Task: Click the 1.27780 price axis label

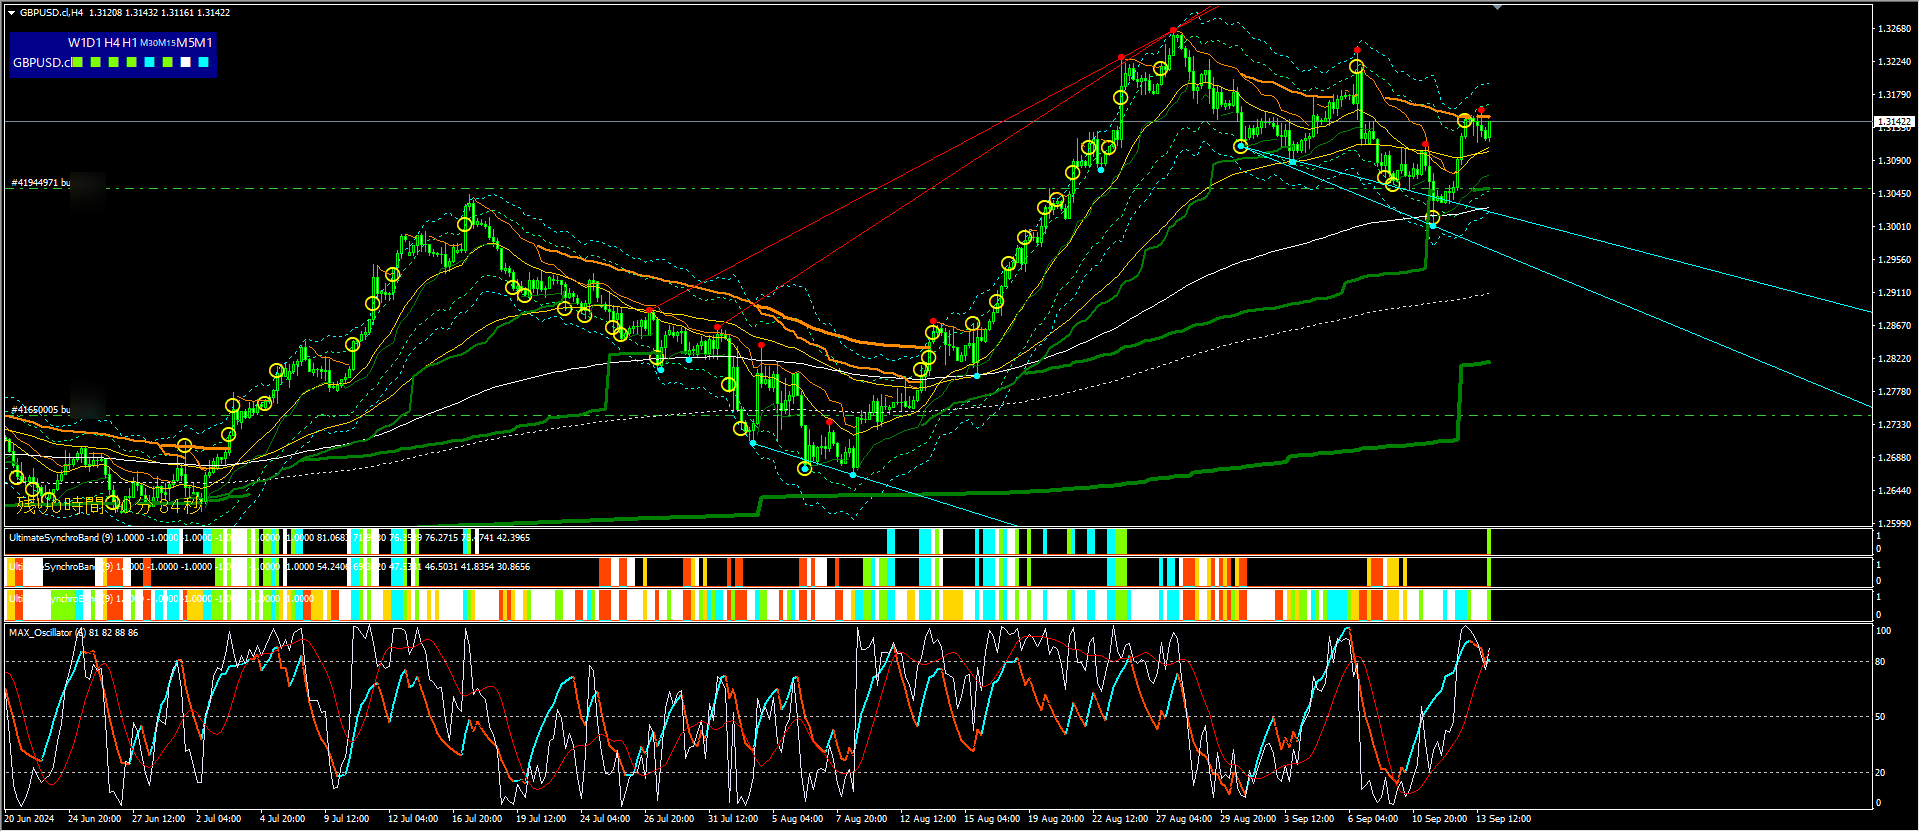Action: point(1894,392)
